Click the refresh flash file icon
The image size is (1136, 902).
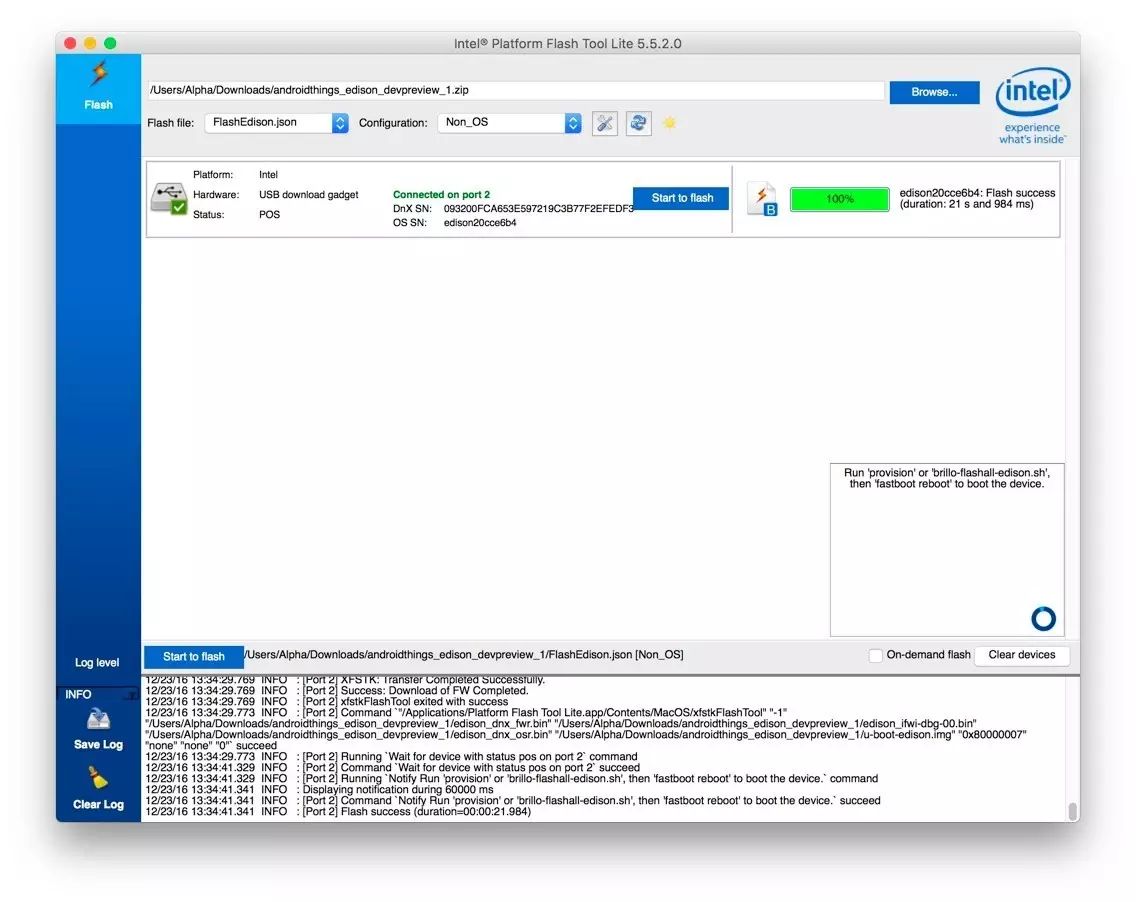tap(638, 123)
